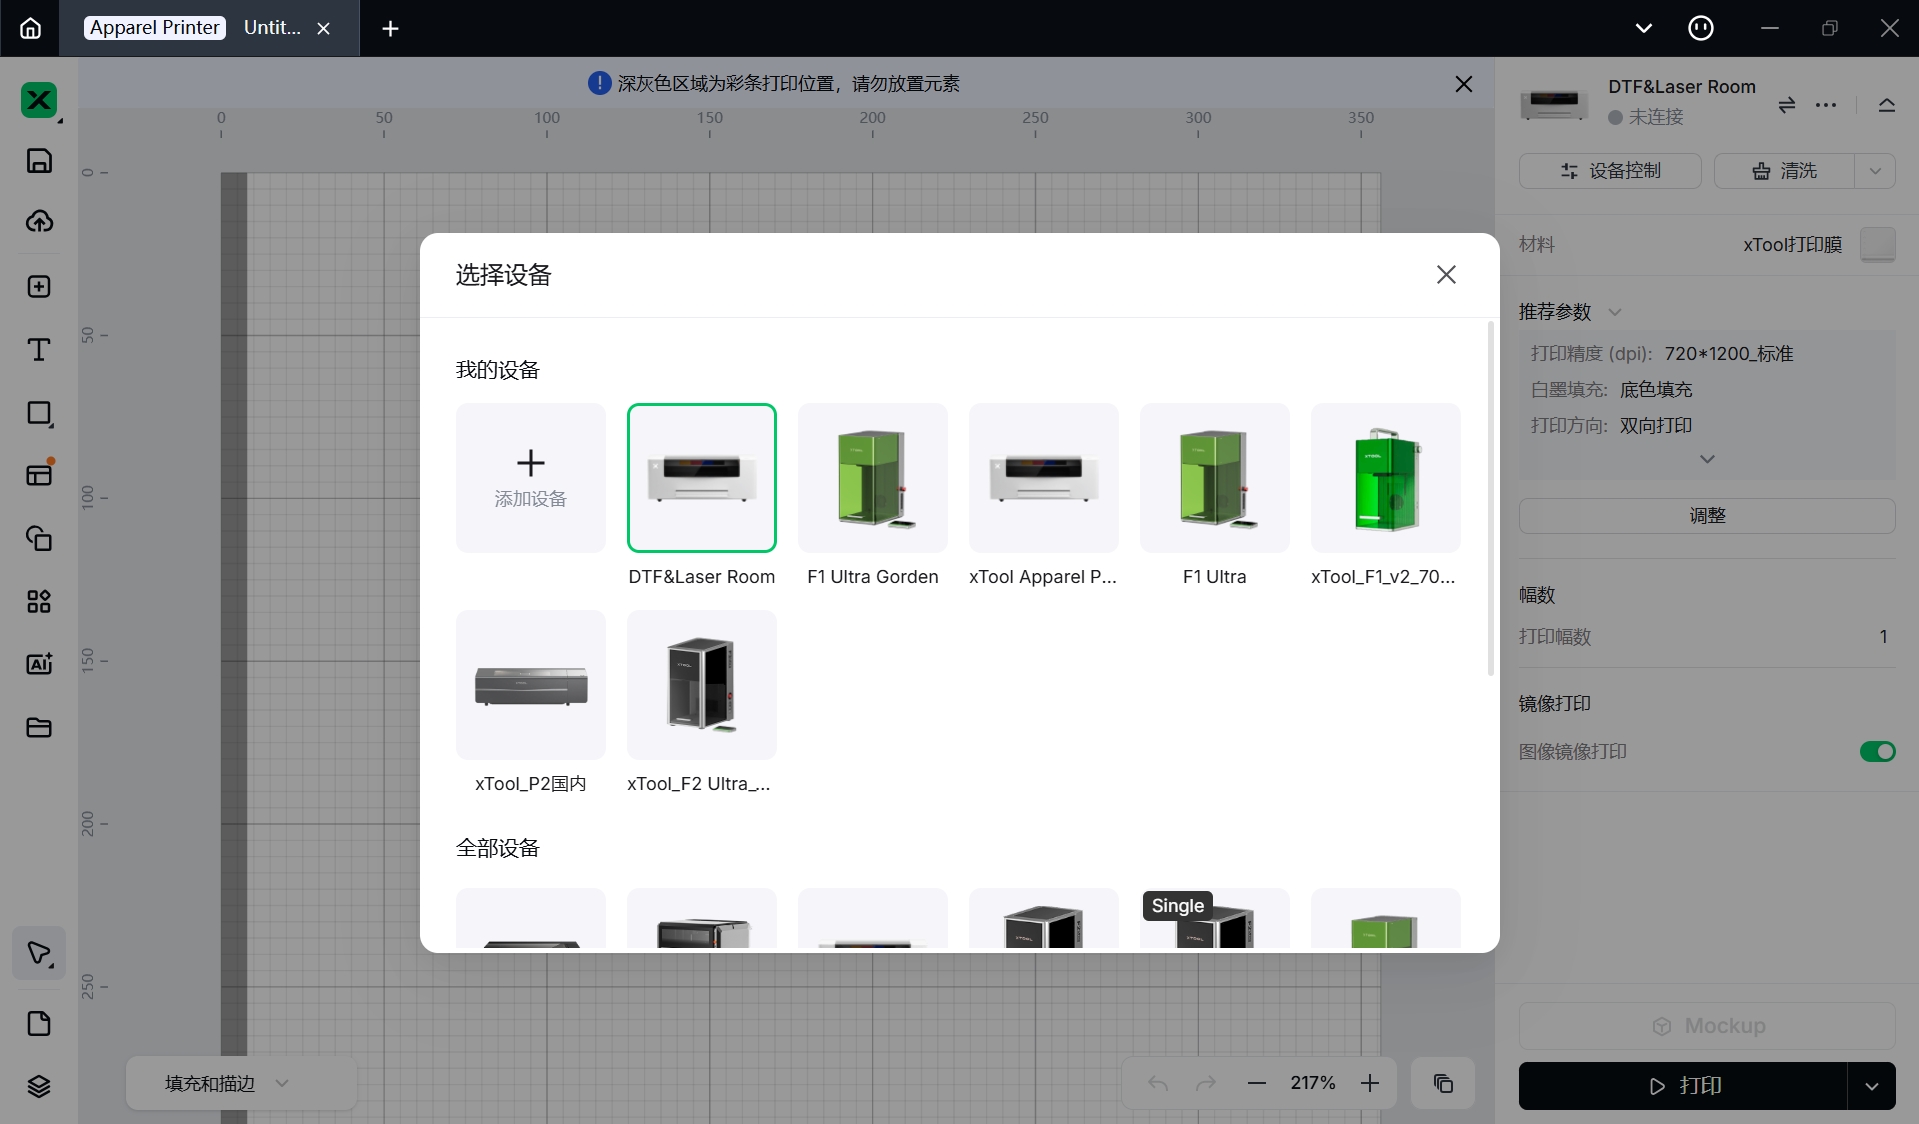The image size is (1919, 1124).
Task: Click the Save icon in left sidebar
Action: pyautogui.click(x=39, y=161)
